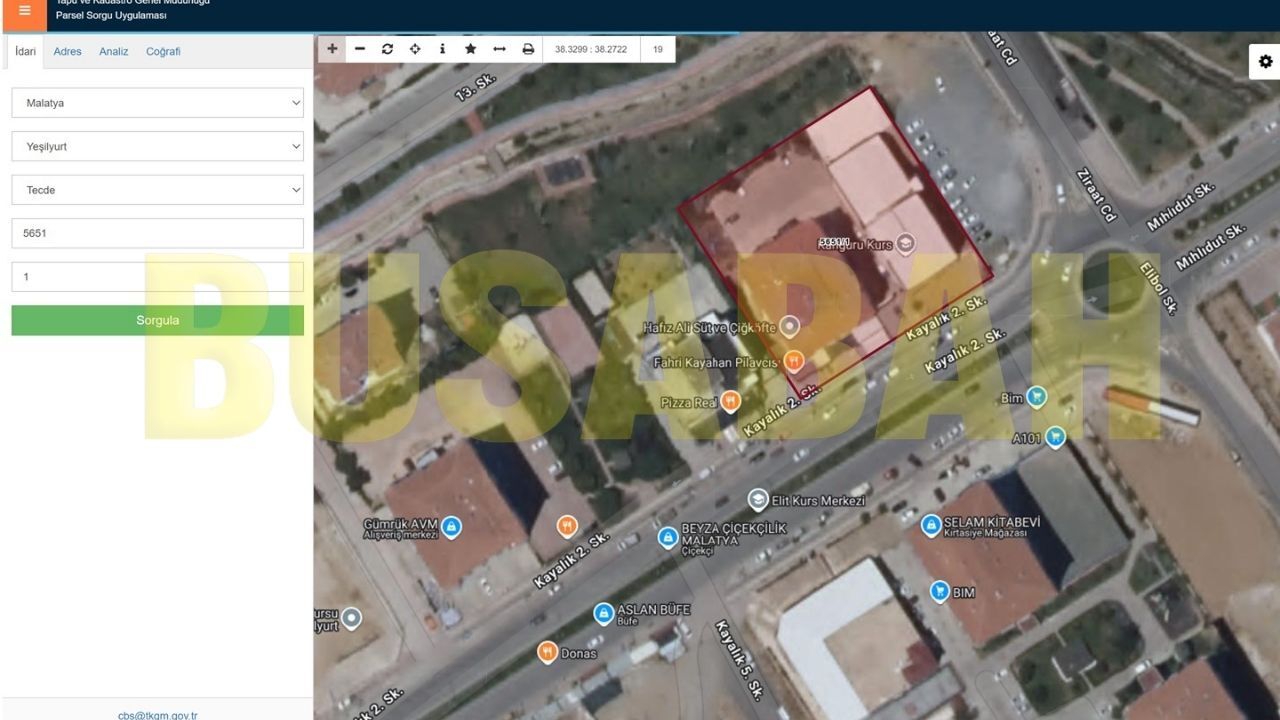Image resolution: width=1280 pixels, height=720 pixels.
Task: Switch to the Analiz tab
Action: (114, 51)
